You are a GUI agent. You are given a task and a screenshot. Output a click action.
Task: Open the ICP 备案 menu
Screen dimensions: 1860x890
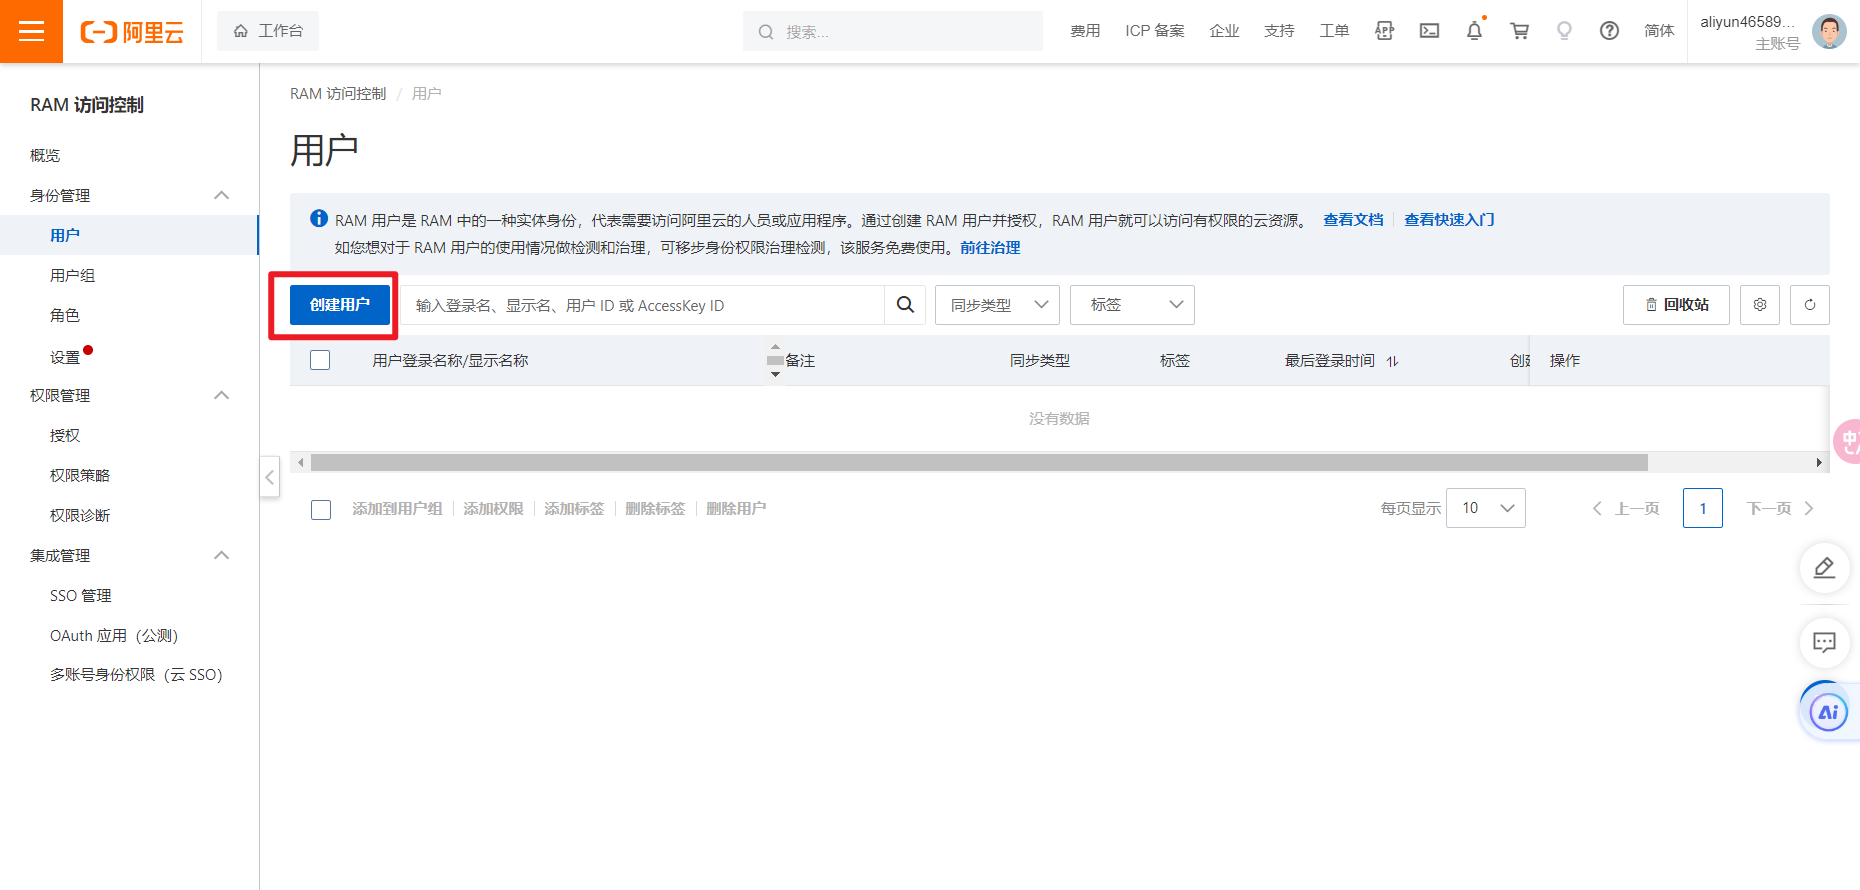[1154, 31]
